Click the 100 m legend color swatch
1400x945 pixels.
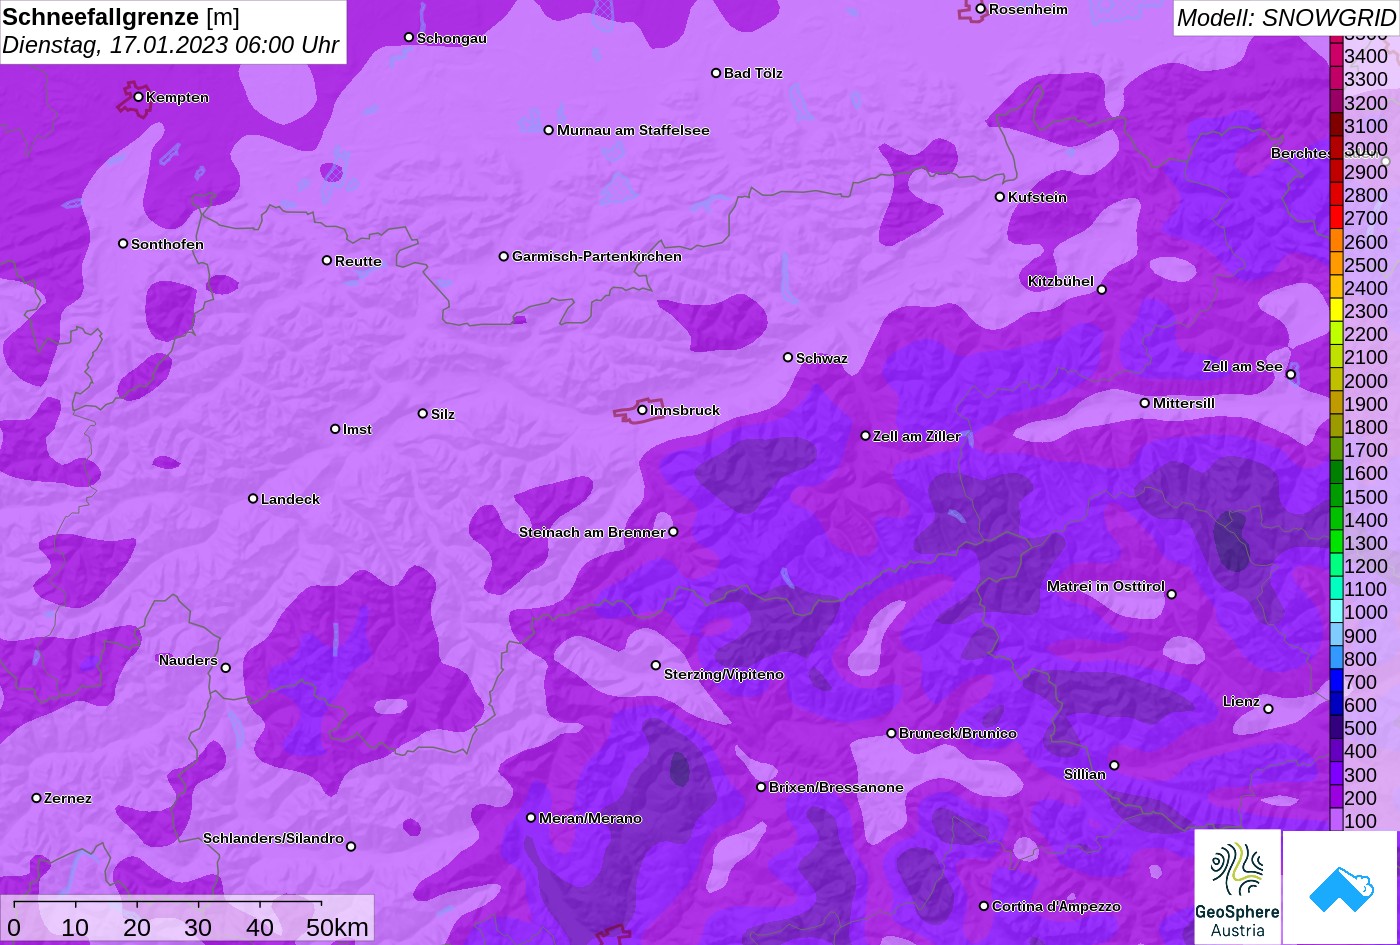tap(1336, 821)
